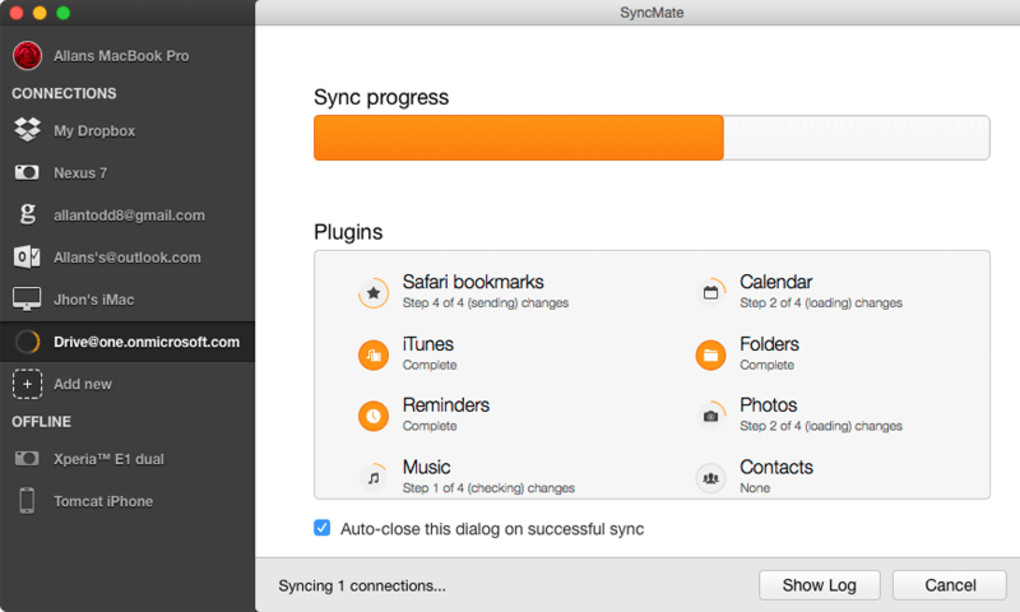Cancel the sync in progress
1020x612 pixels.
click(x=949, y=585)
